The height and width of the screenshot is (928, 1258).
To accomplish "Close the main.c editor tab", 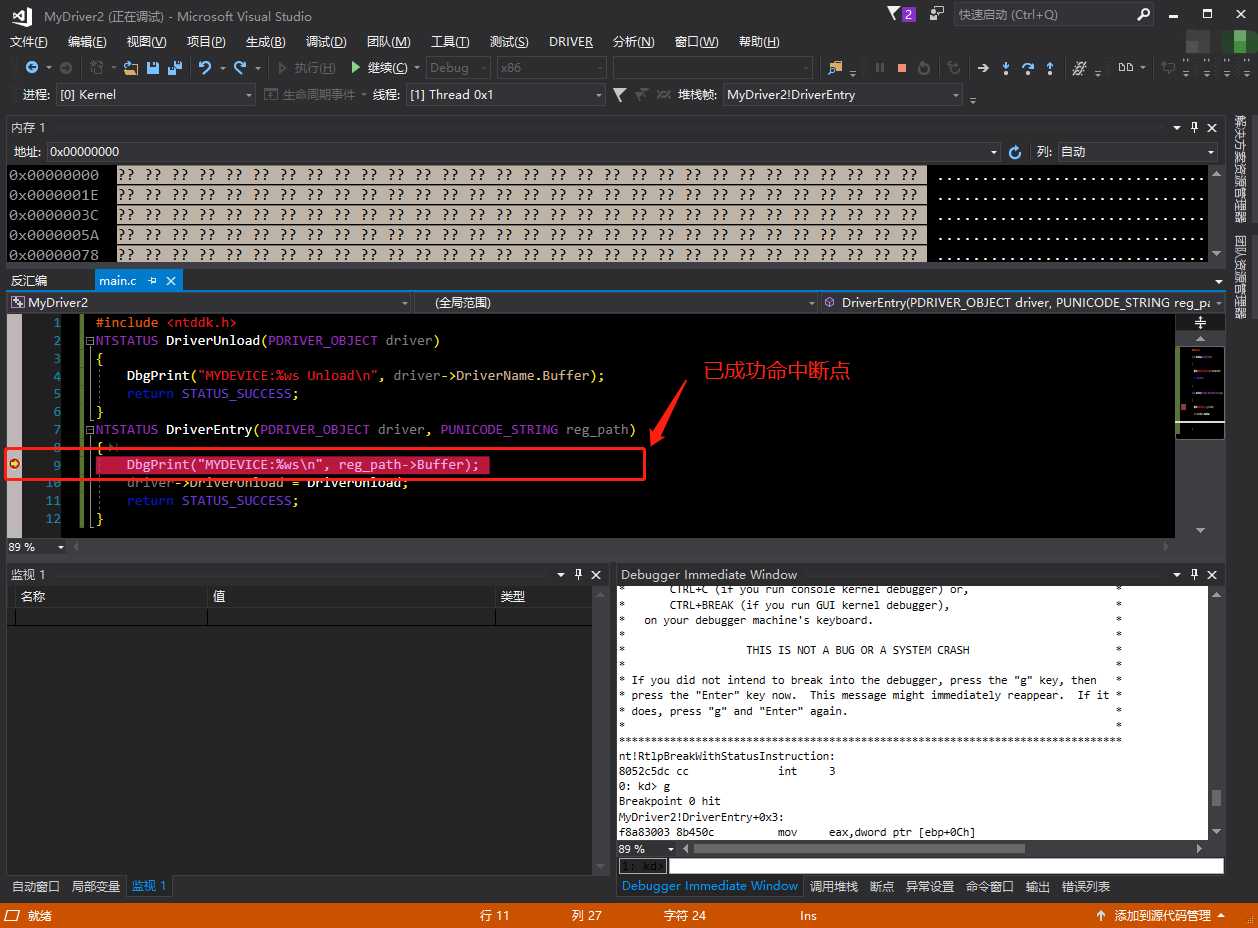I will 170,280.
